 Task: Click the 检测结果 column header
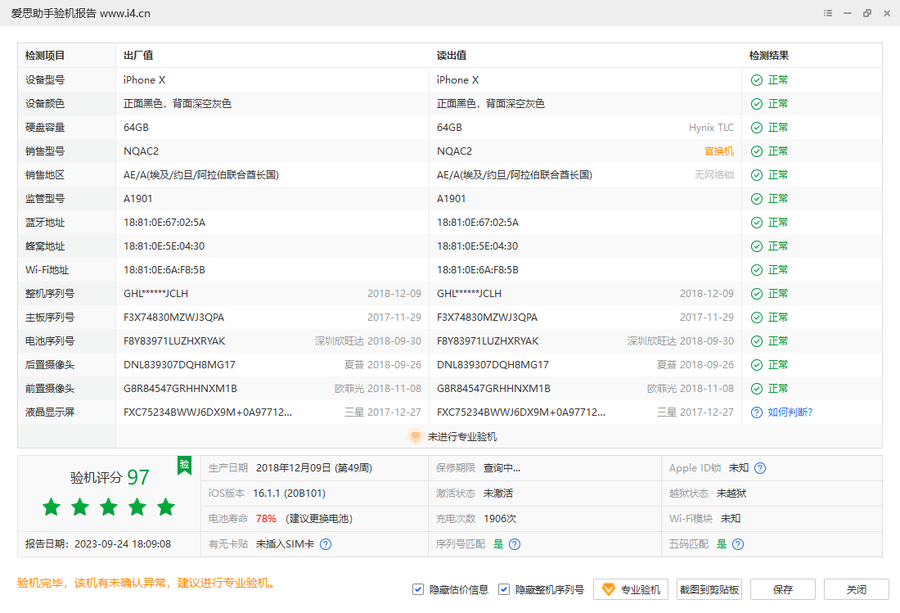coord(769,56)
